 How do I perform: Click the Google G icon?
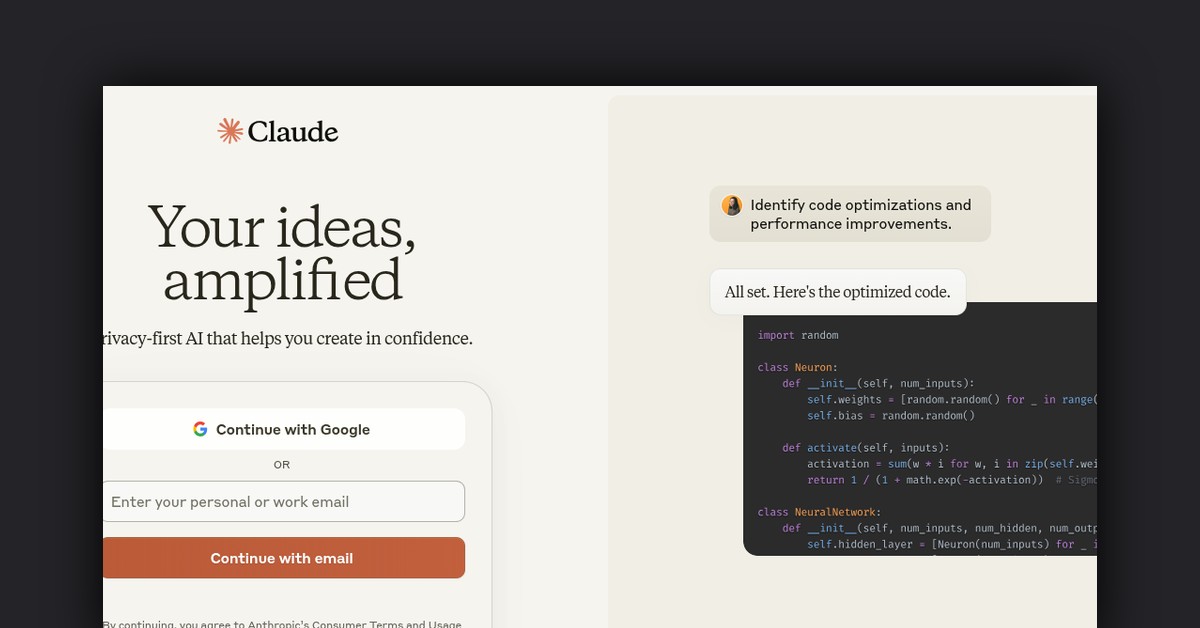coord(200,429)
